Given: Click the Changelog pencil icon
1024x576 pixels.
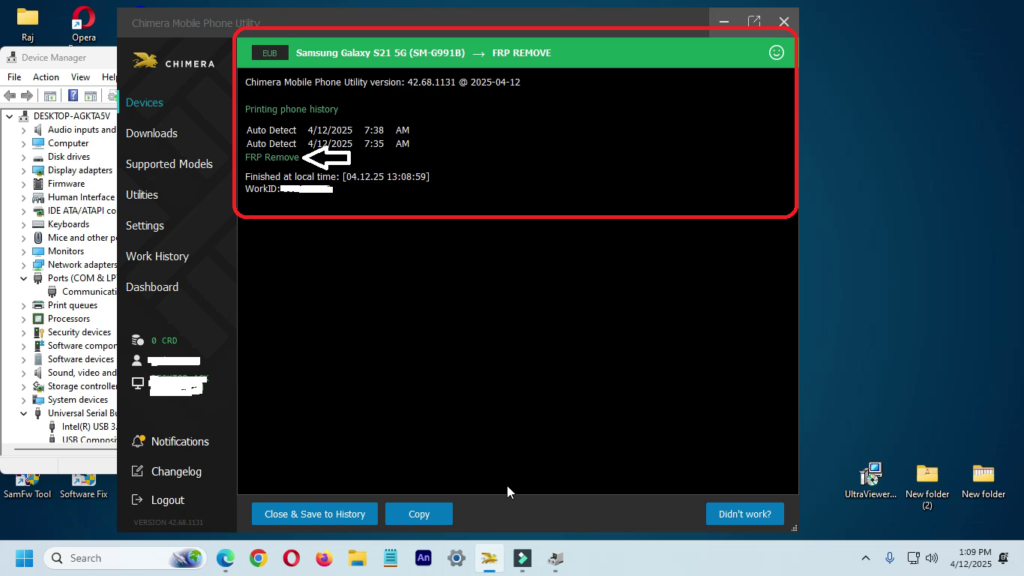Looking at the screenshot, I should point(137,471).
